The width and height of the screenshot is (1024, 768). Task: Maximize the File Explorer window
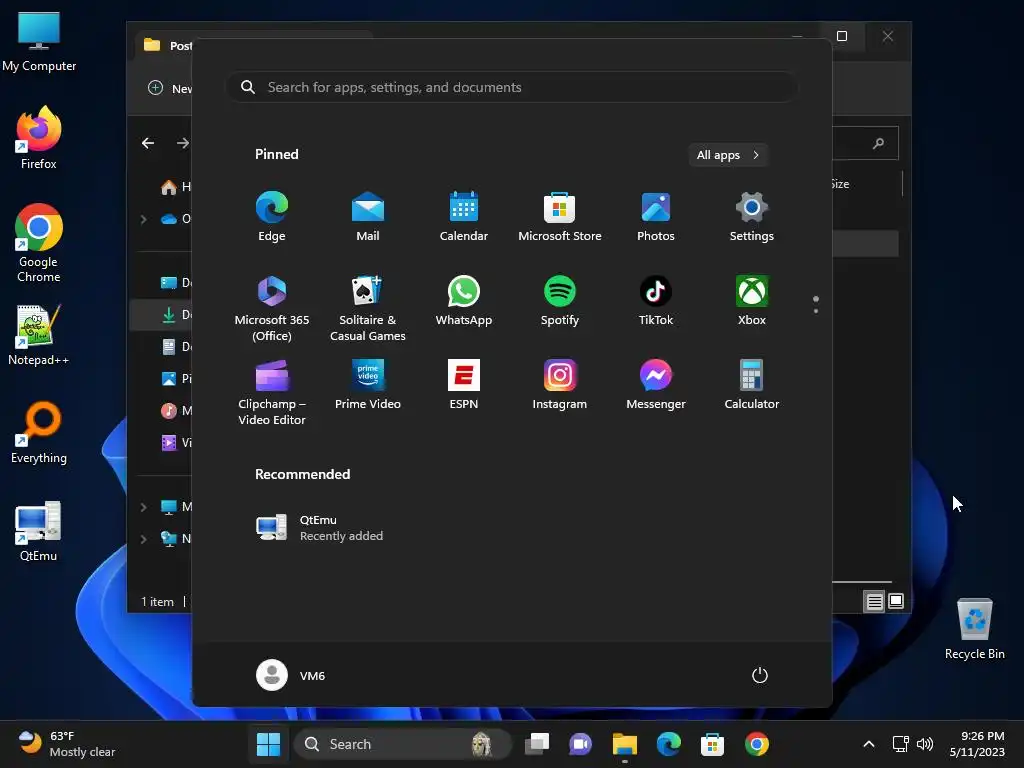pyautogui.click(x=842, y=37)
